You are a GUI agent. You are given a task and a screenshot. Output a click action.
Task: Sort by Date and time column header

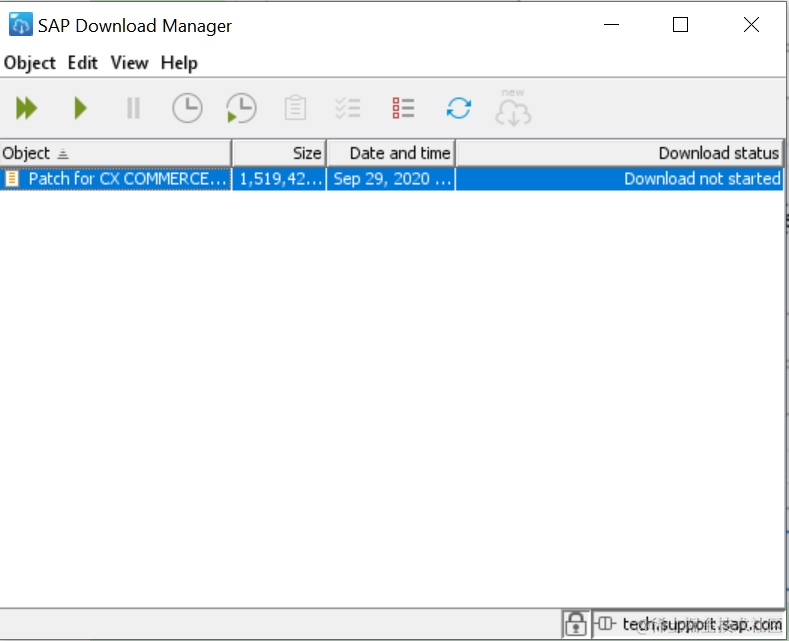pyautogui.click(x=391, y=153)
